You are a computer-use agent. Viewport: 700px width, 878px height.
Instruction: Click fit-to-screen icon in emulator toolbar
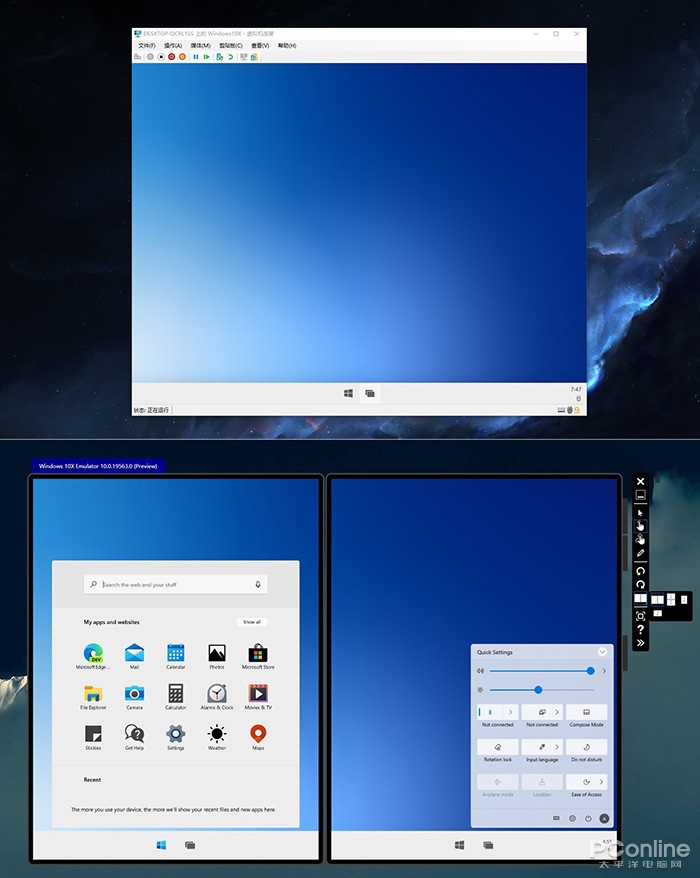tap(640, 616)
